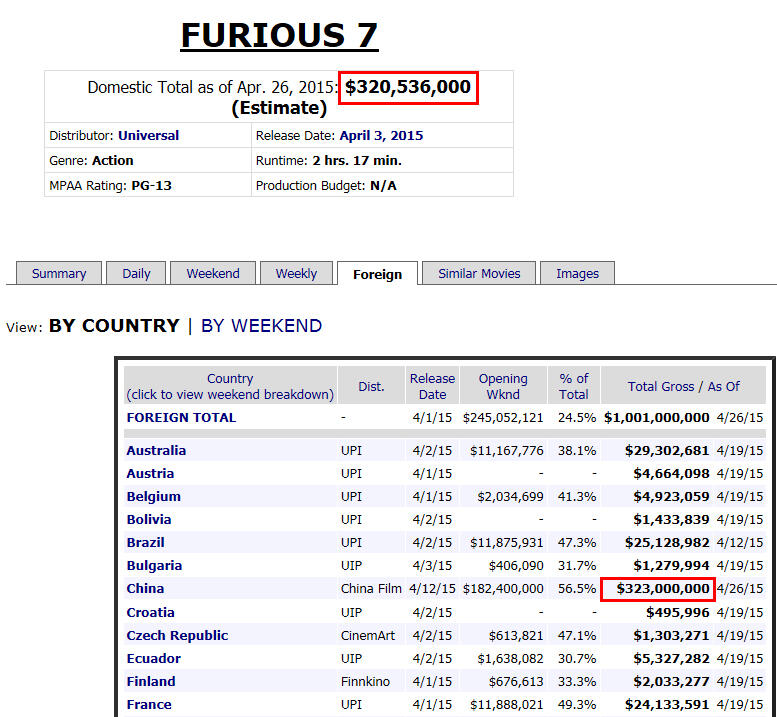Click the Country column header

[x=230, y=386]
